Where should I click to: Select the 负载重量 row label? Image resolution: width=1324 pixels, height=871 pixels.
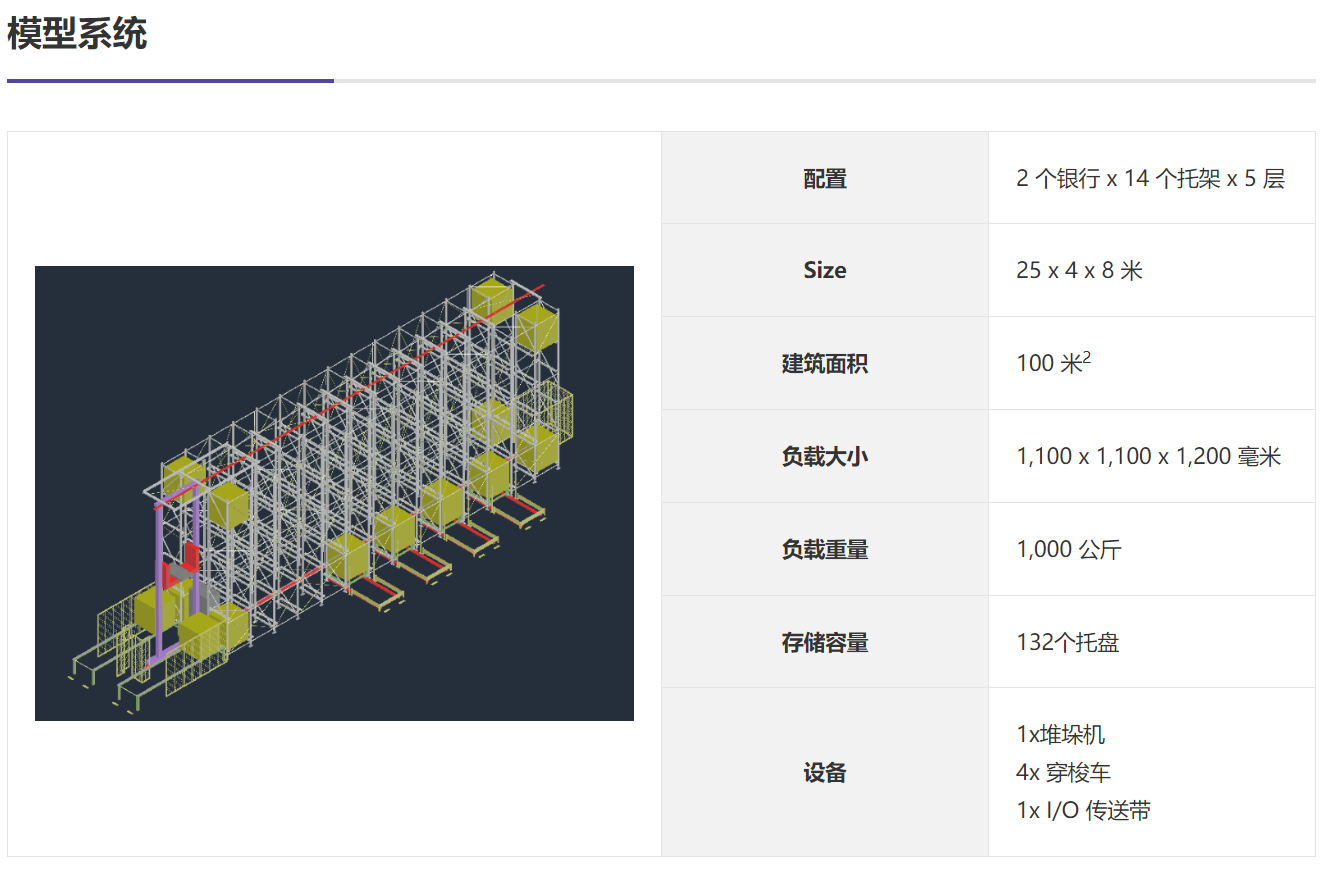[825, 549]
